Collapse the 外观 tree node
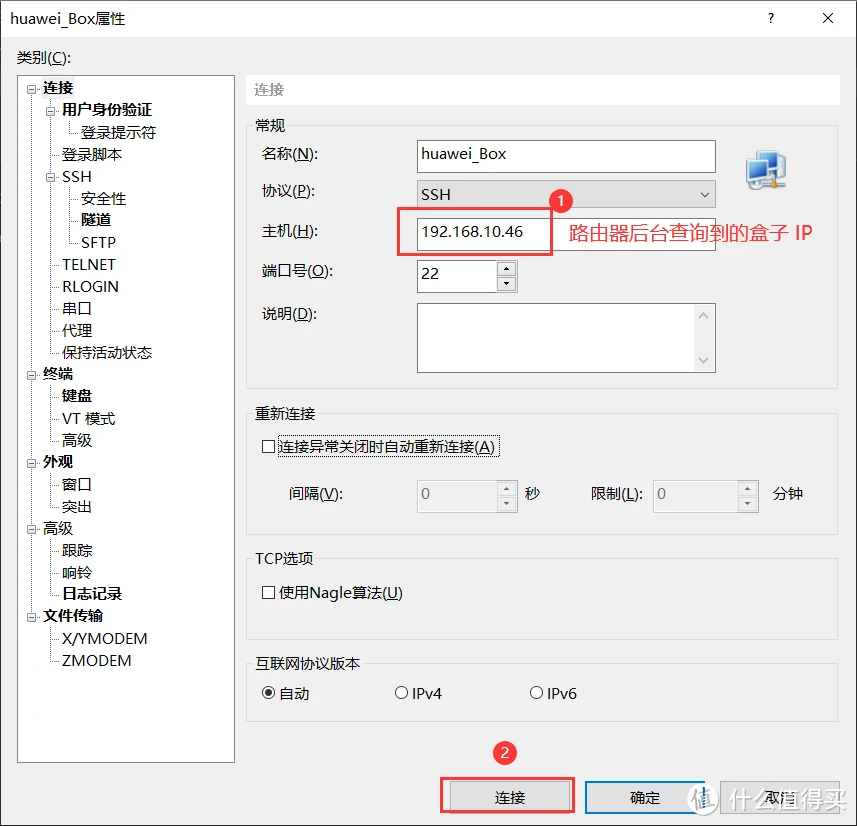The width and height of the screenshot is (857, 826). click(32, 463)
